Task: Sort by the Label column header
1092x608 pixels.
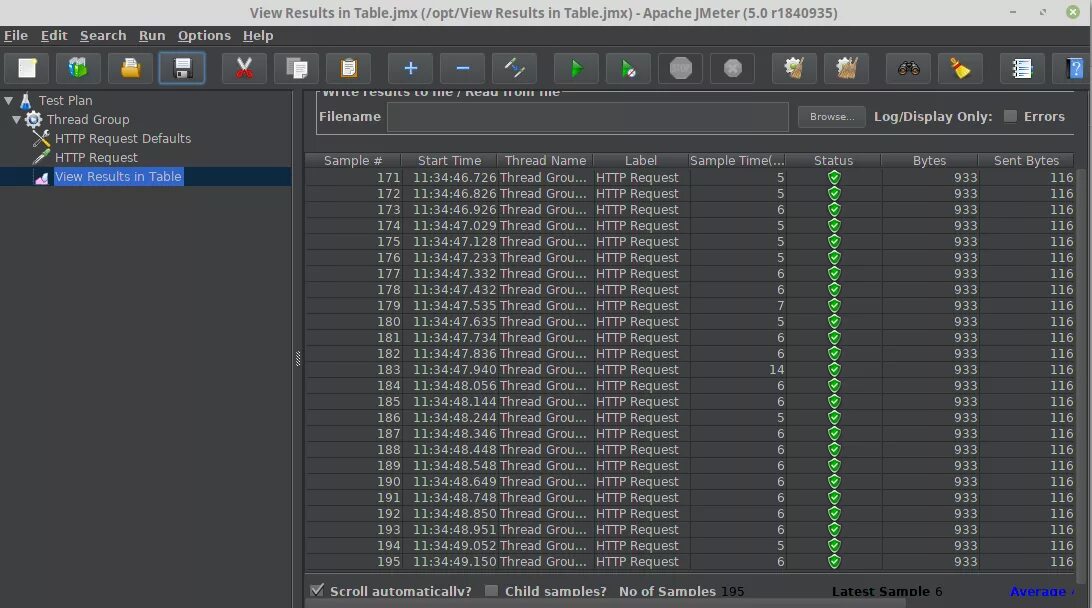Action: [641, 161]
